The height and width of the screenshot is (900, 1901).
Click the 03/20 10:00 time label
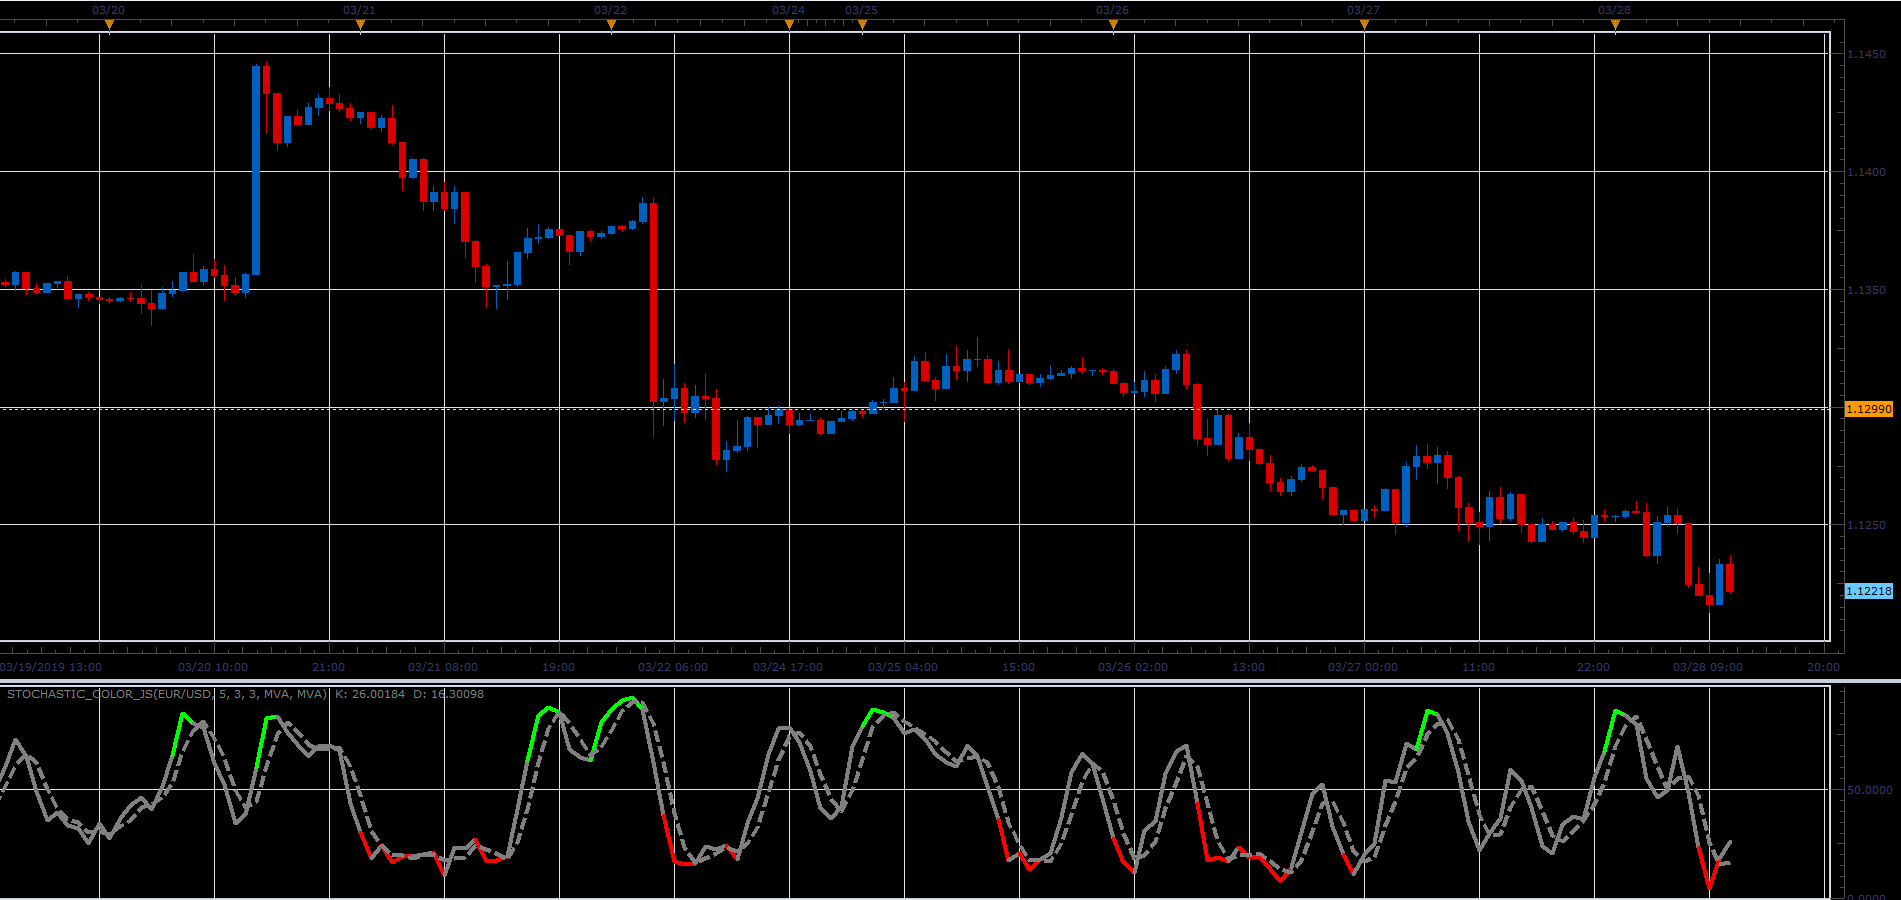(x=213, y=667)
